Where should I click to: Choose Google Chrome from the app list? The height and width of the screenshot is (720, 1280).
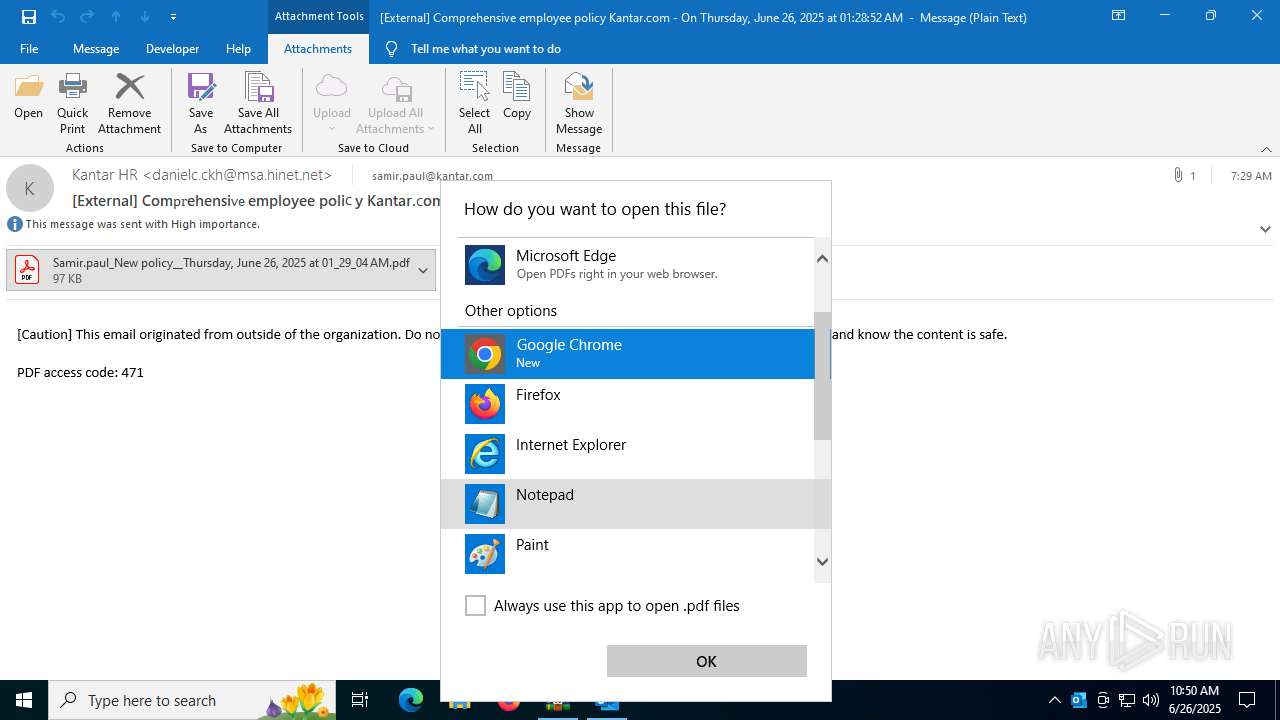click(x=628, y=354)
